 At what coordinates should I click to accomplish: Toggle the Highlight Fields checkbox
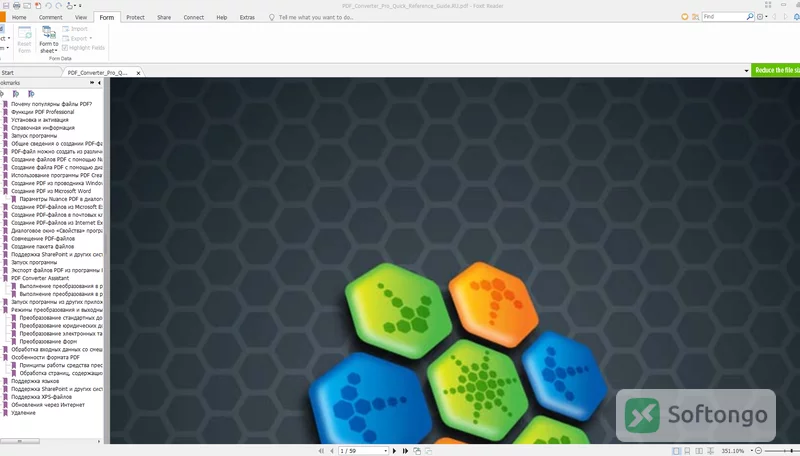tap(65, 48)
